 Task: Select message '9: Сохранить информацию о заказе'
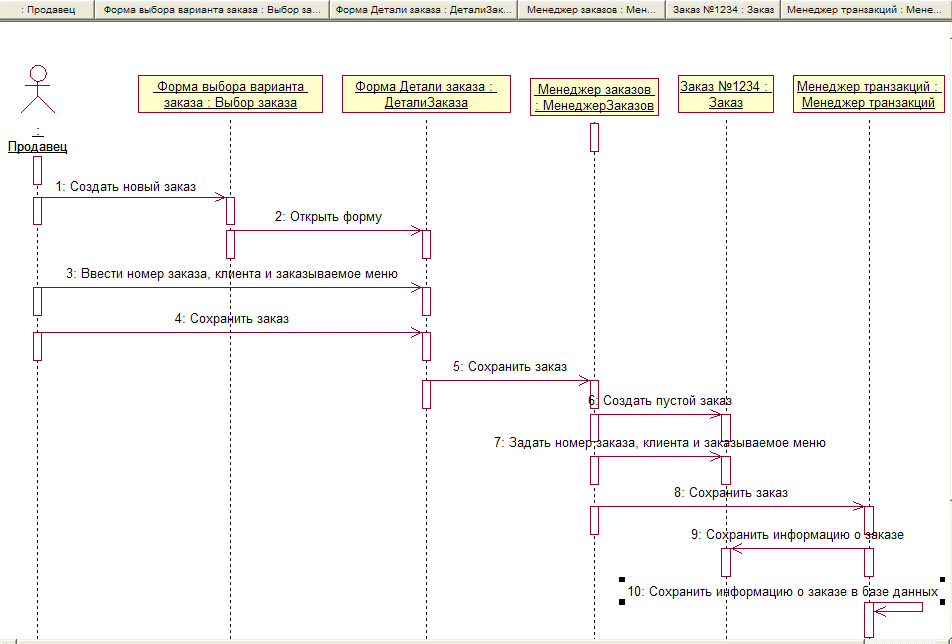tap(796, 535)
